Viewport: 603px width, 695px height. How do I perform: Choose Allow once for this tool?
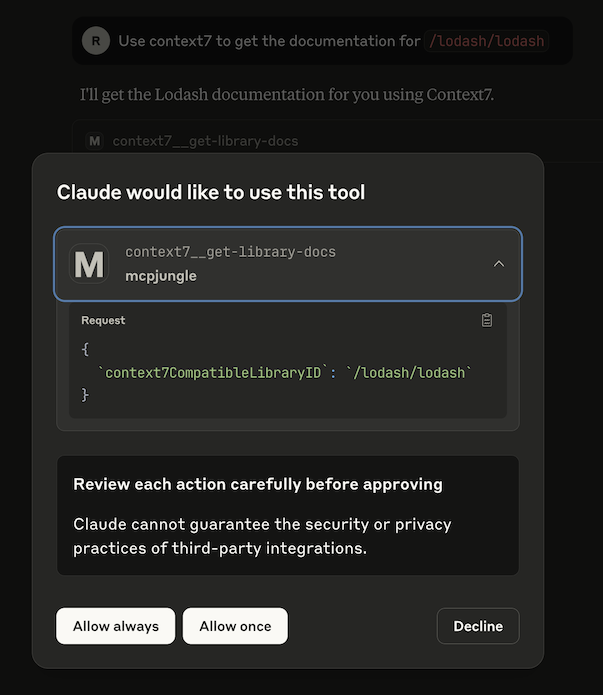click(x=235, y=626)
